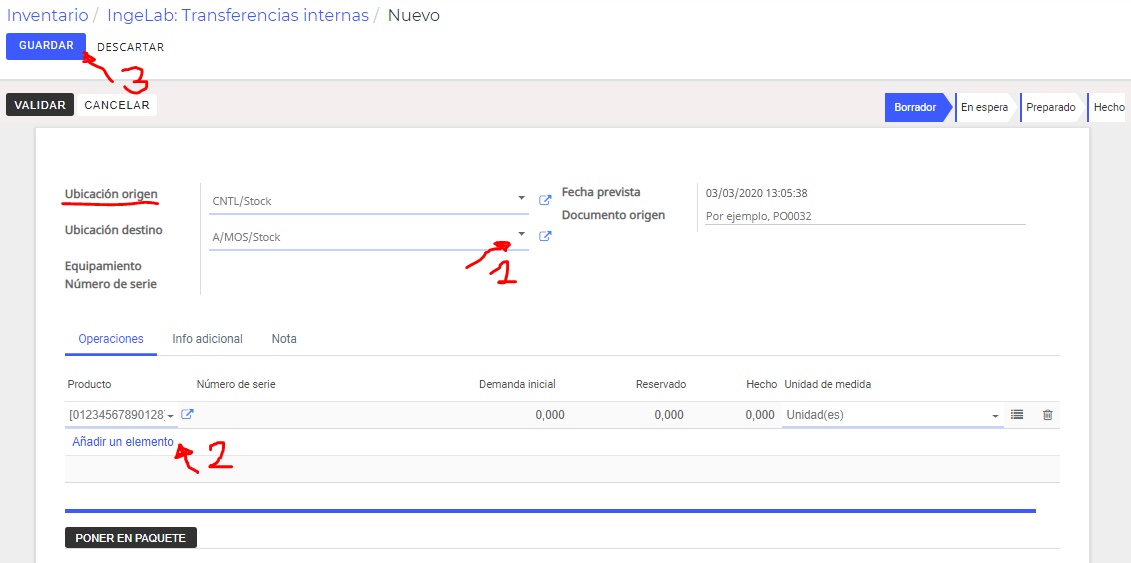1131x563 pixels.
Task: Expand the A/MOS/Stock destination location dropdown
Action: click(x=521, y=234)
